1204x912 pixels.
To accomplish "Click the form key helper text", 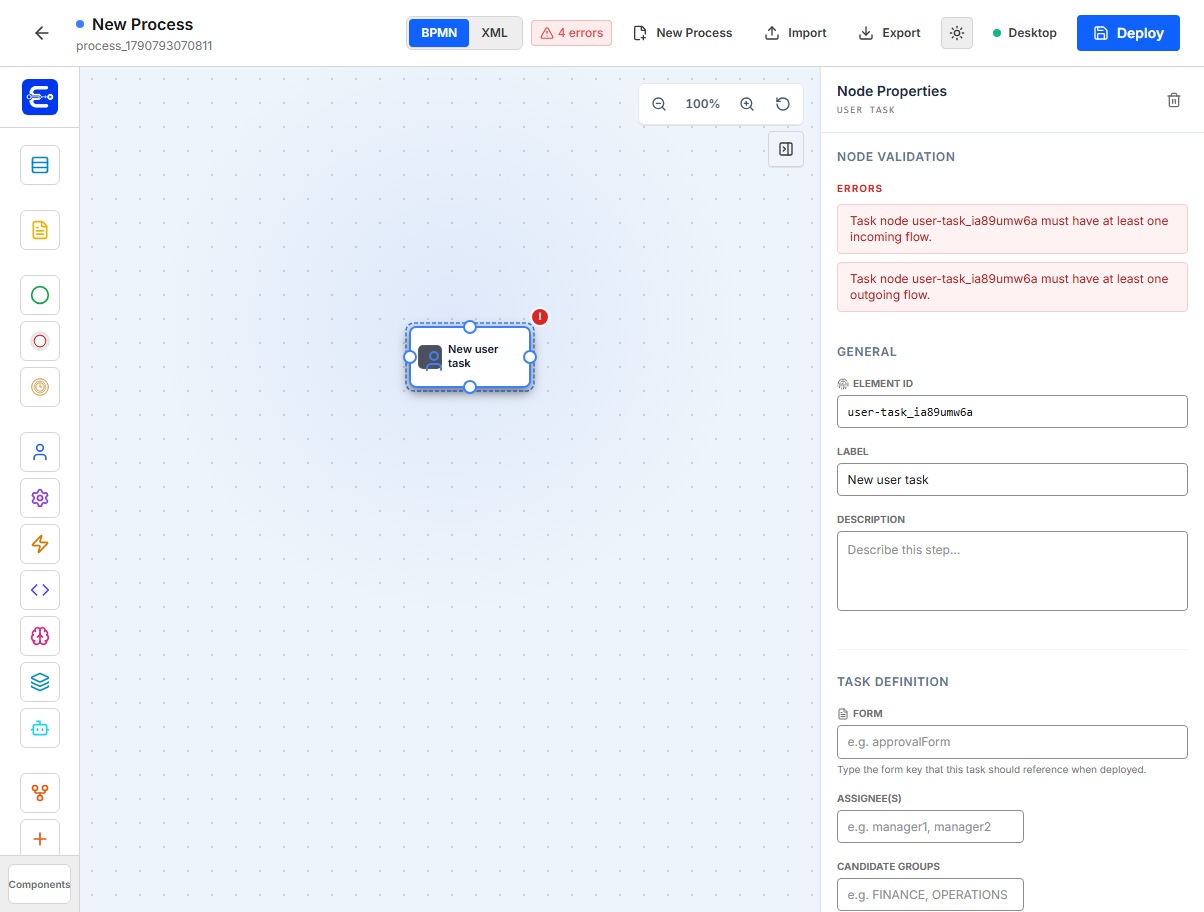I will tap(991, 770).
